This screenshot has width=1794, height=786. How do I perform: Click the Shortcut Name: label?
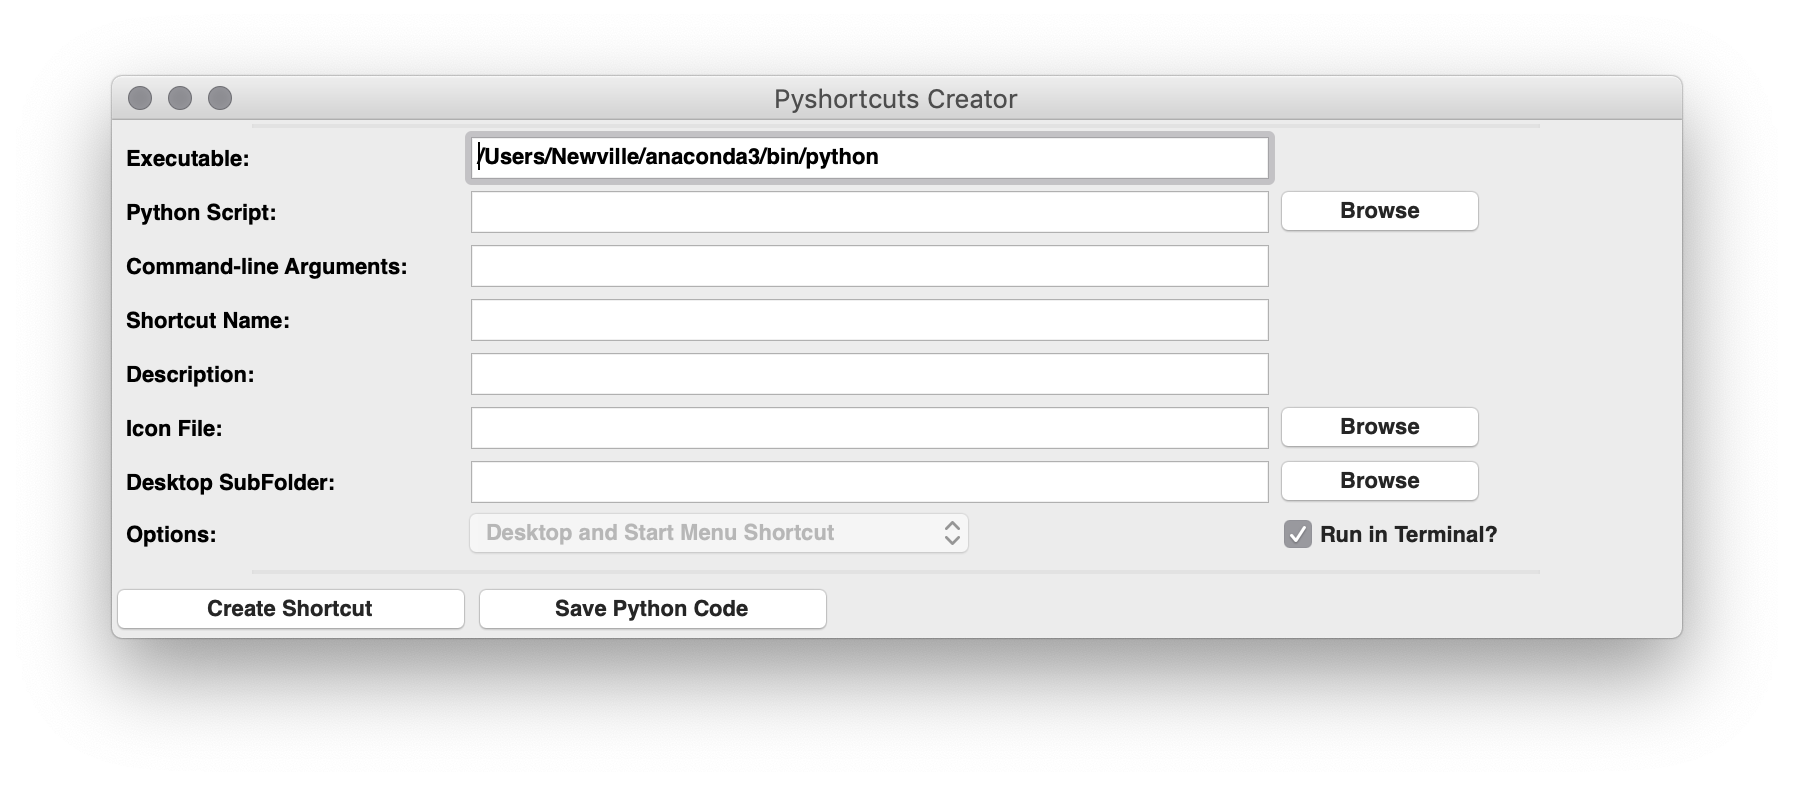(x=208, y=321)
